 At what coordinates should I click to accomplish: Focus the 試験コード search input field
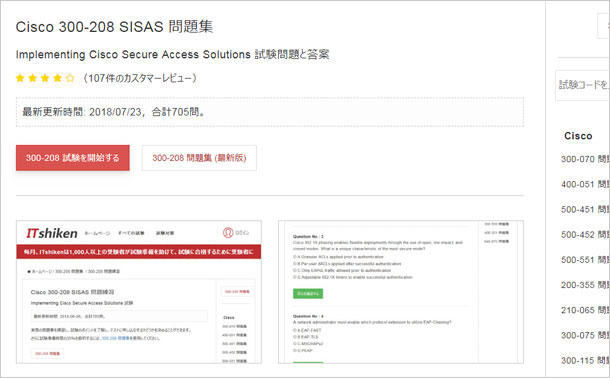[582, 85]
